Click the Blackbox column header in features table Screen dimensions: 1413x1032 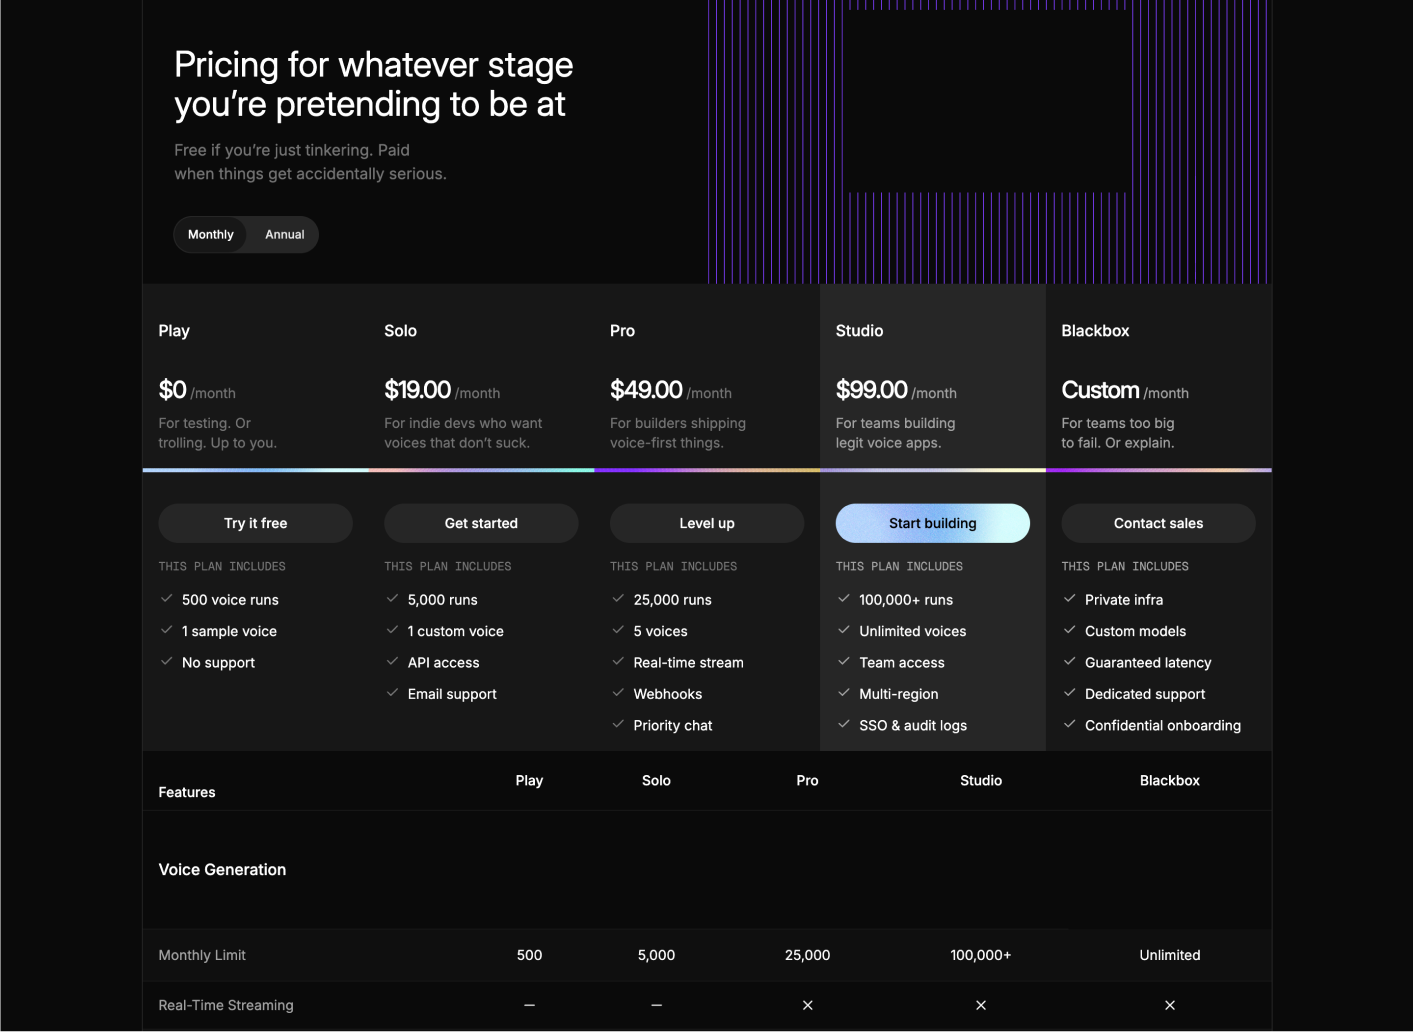click(1169, 780)
